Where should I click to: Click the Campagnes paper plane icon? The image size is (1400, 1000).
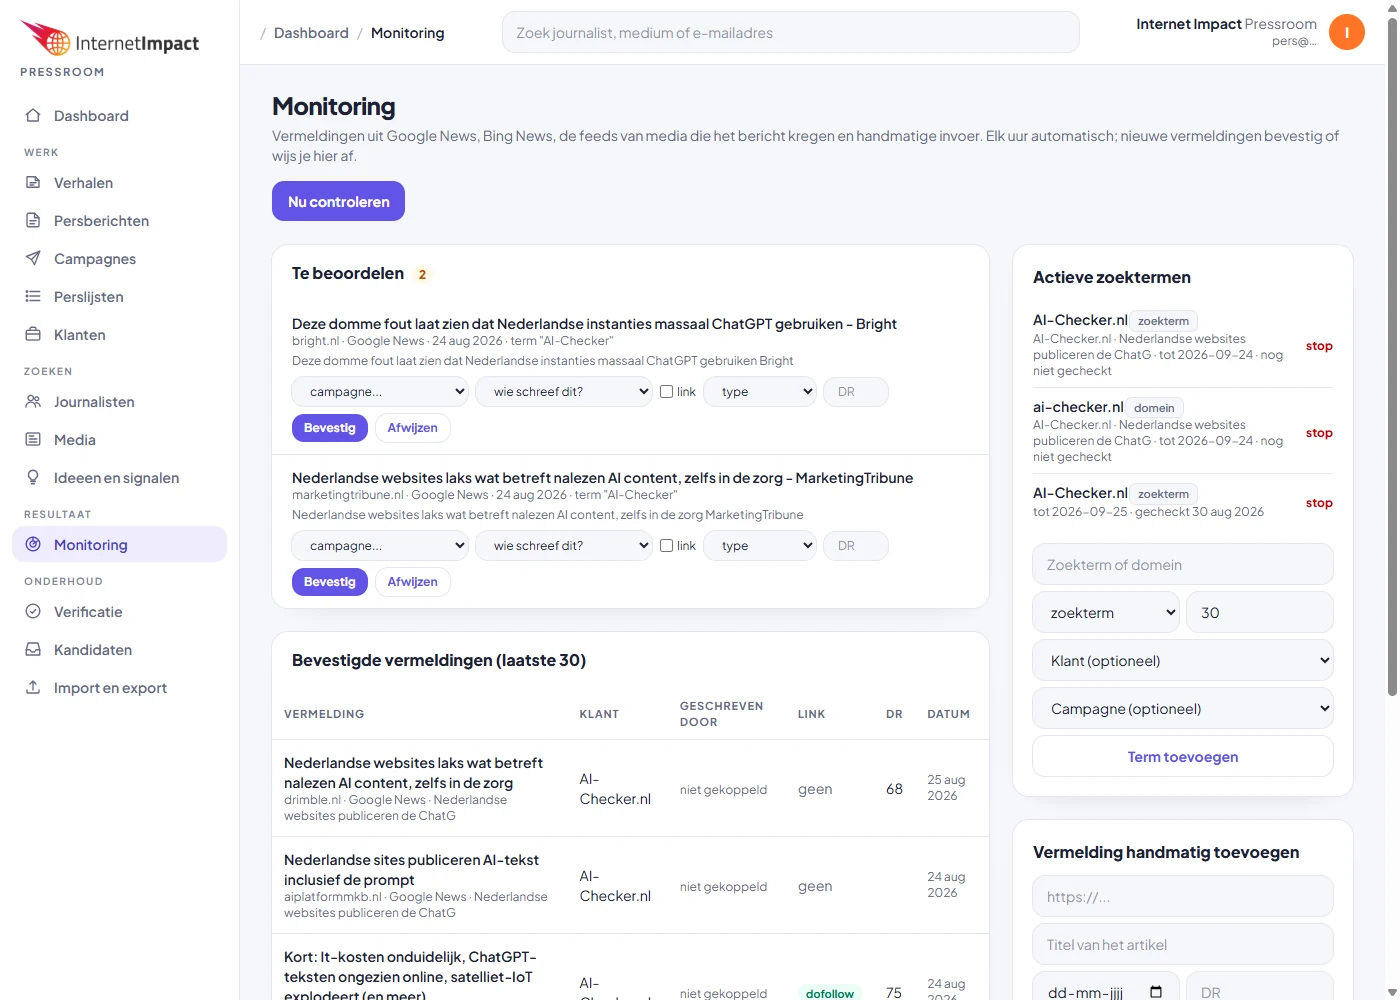[33, 258]
